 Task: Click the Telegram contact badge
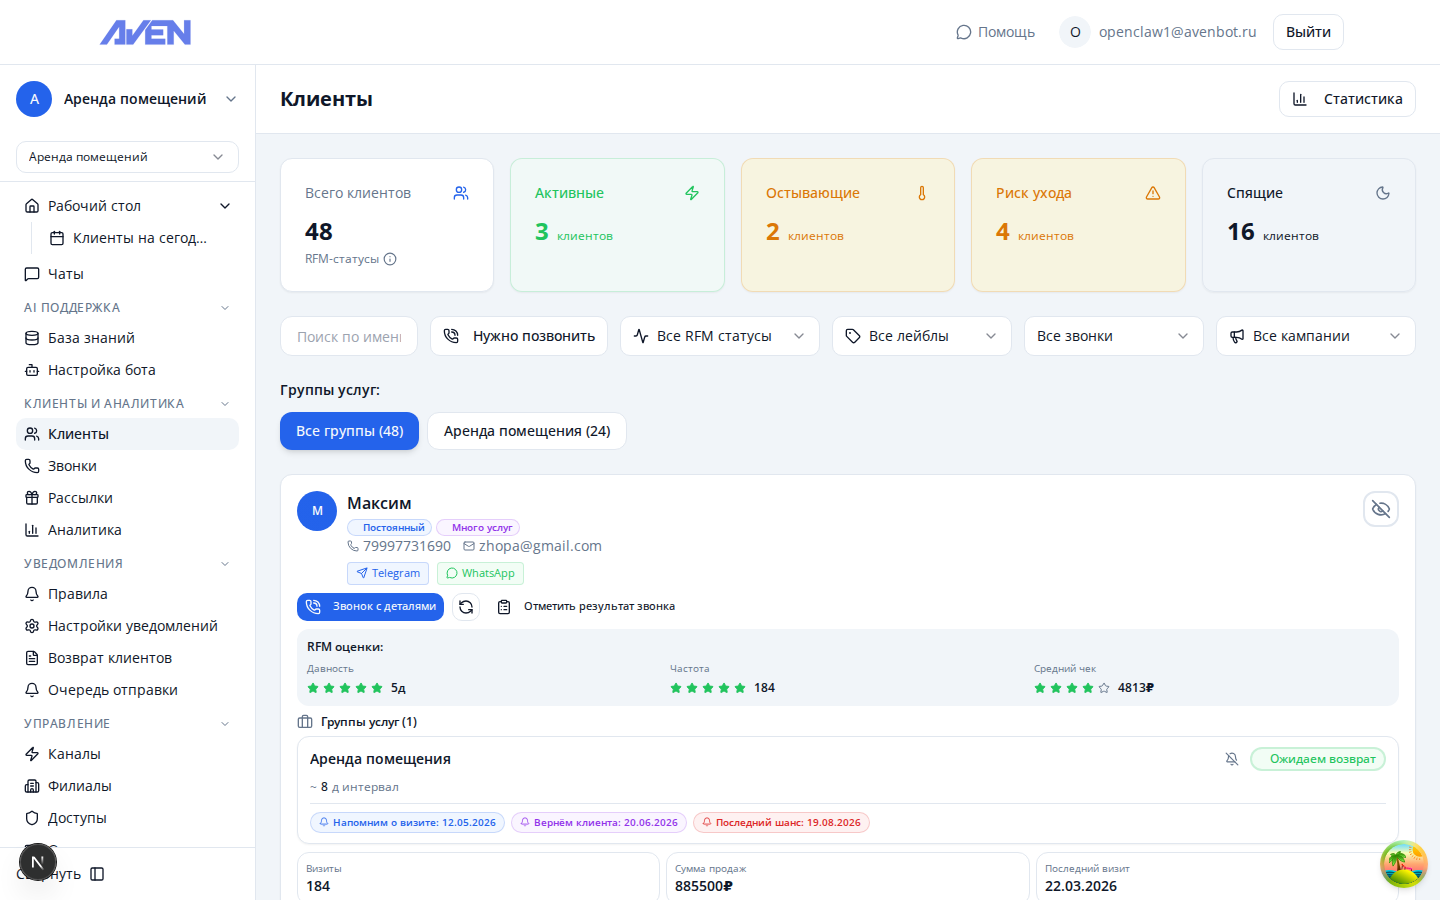point(388,573)
